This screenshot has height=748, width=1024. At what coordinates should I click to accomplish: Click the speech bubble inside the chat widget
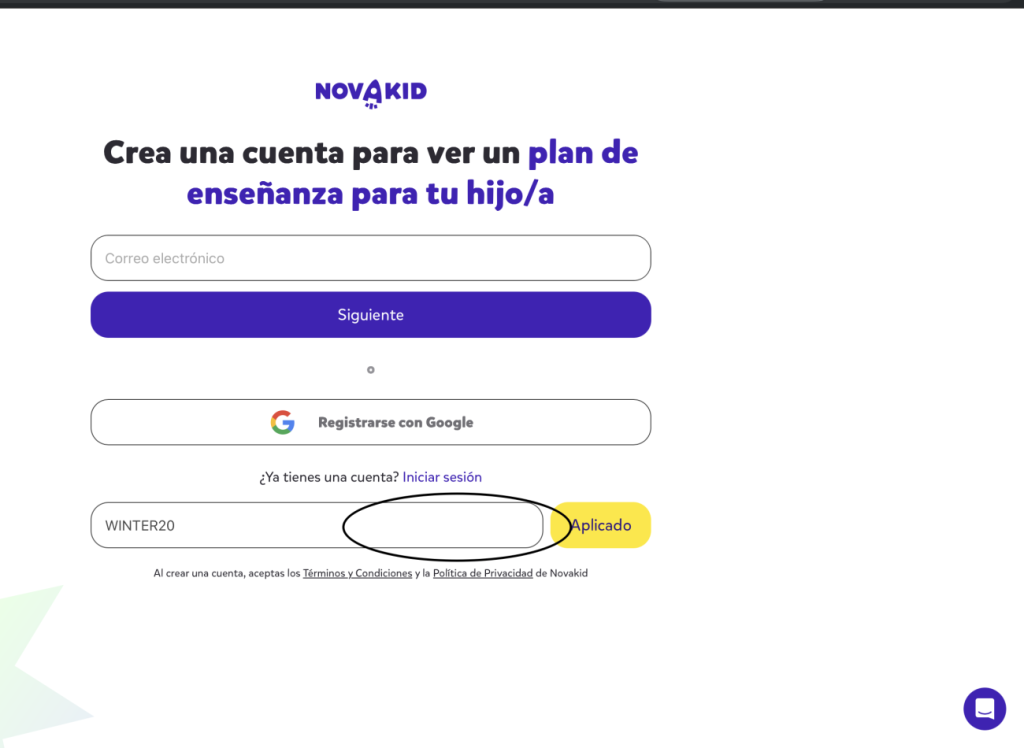click(x=984, y=708)
